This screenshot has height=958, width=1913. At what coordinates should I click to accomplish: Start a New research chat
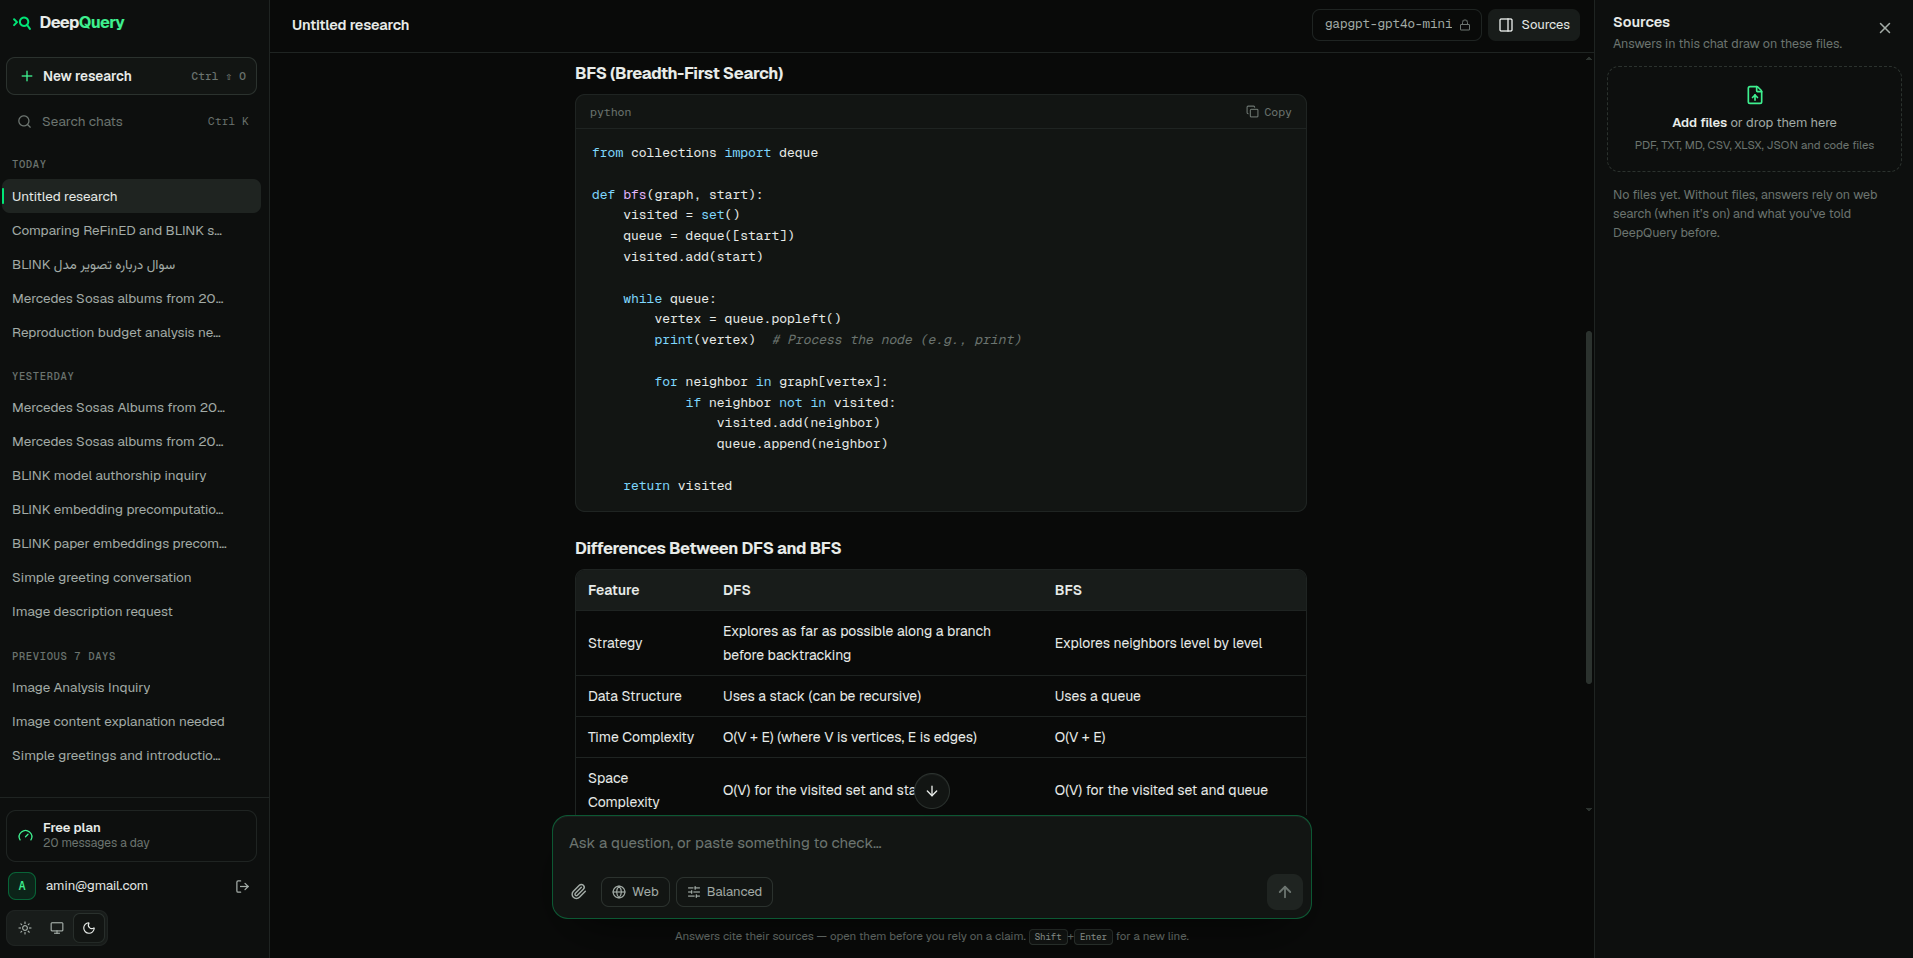pos(131,76)
